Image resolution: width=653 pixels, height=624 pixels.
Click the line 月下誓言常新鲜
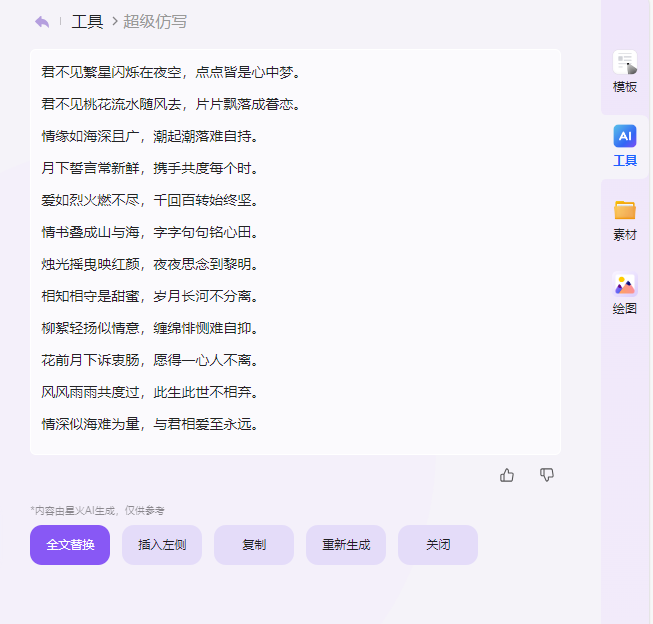click(x=90, y=168)
